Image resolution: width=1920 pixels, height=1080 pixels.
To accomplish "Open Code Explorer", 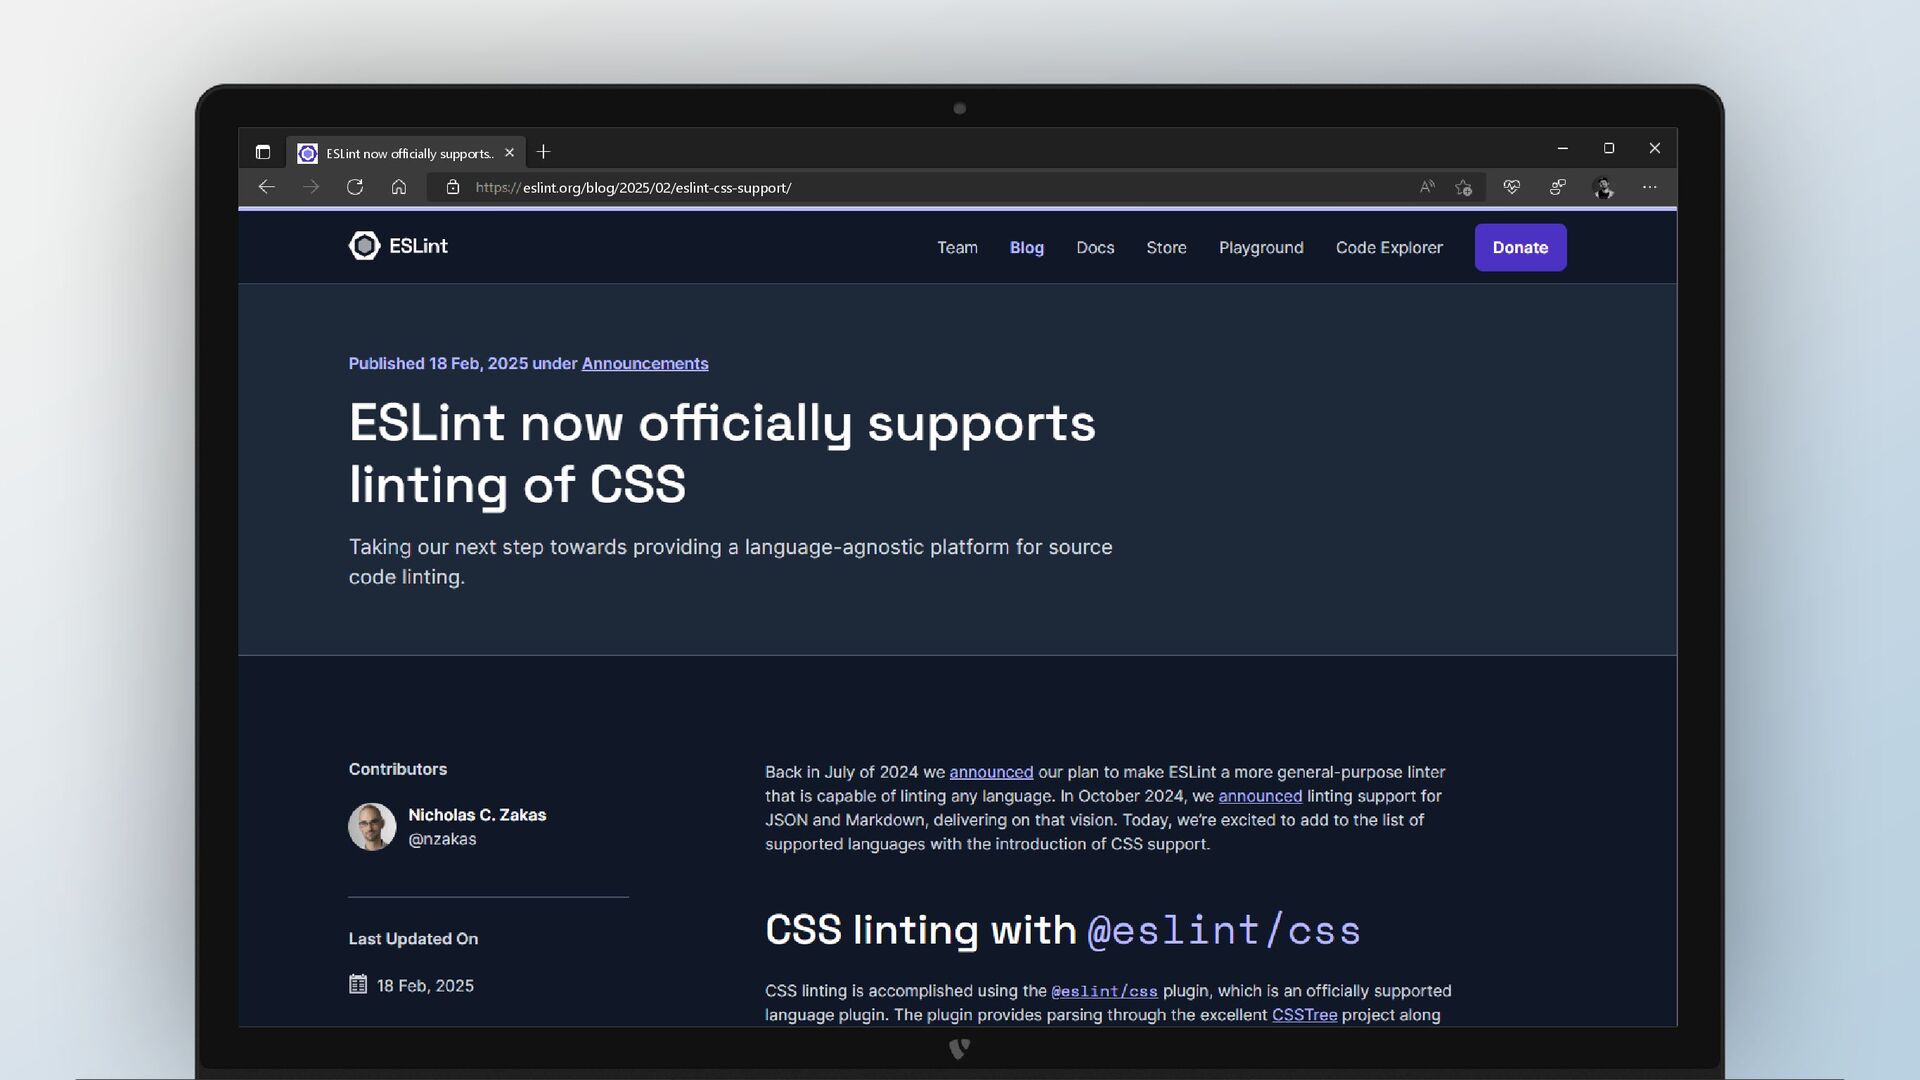I will pyautogui.click(x=1389, y=247).
